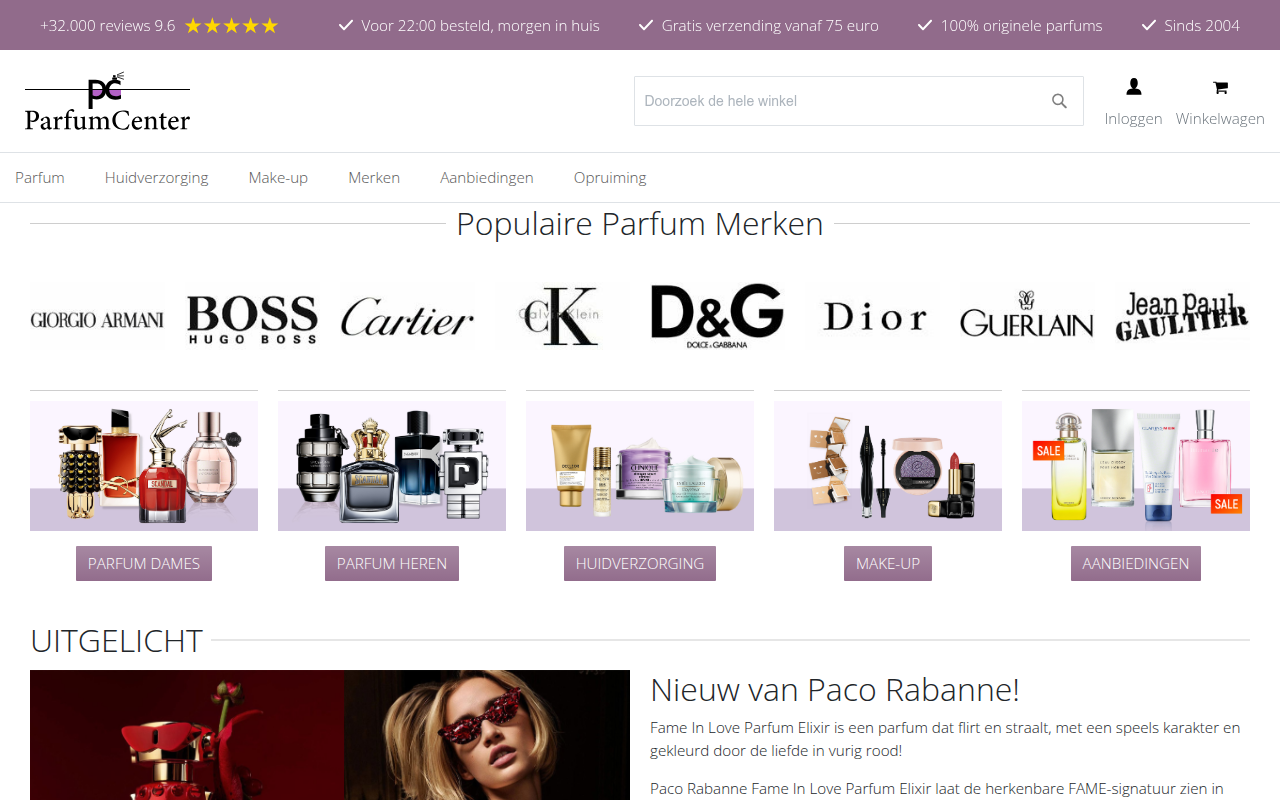Click the Make-up category button
Viewport: 1280px width, 800px height.
point(888,563)
